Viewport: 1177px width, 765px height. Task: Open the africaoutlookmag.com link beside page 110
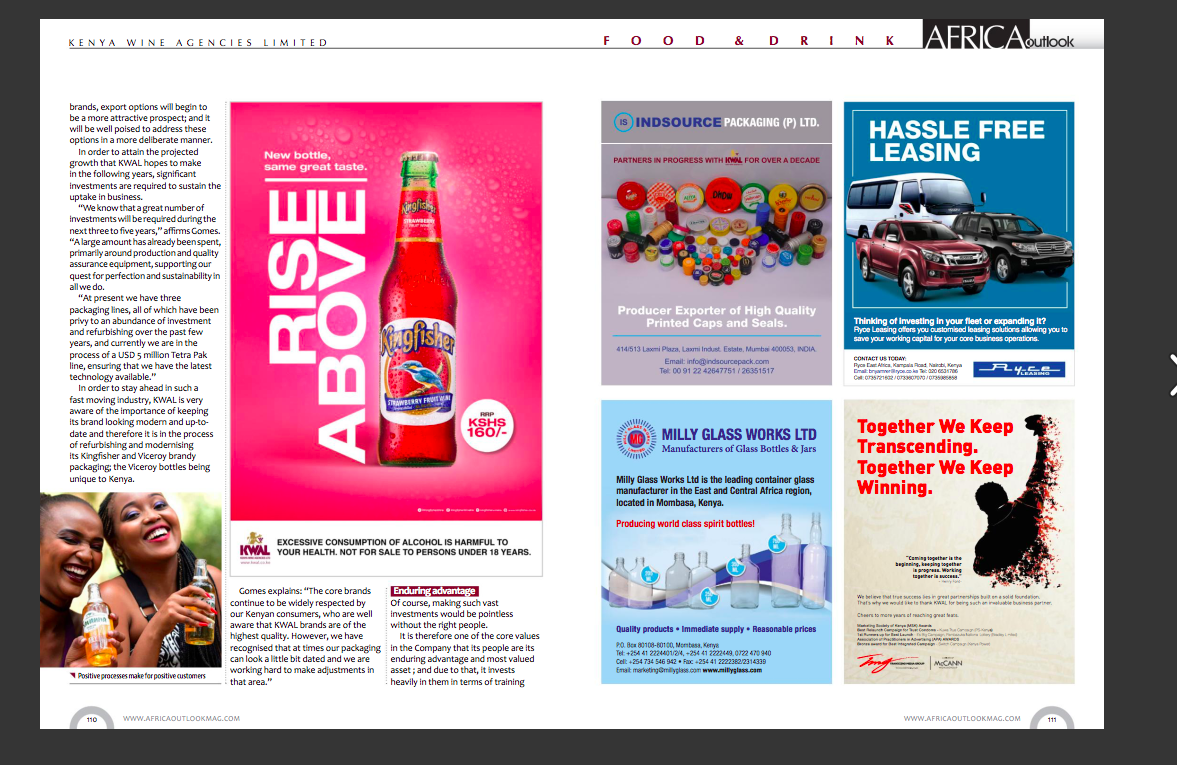(x=182, y=718)
